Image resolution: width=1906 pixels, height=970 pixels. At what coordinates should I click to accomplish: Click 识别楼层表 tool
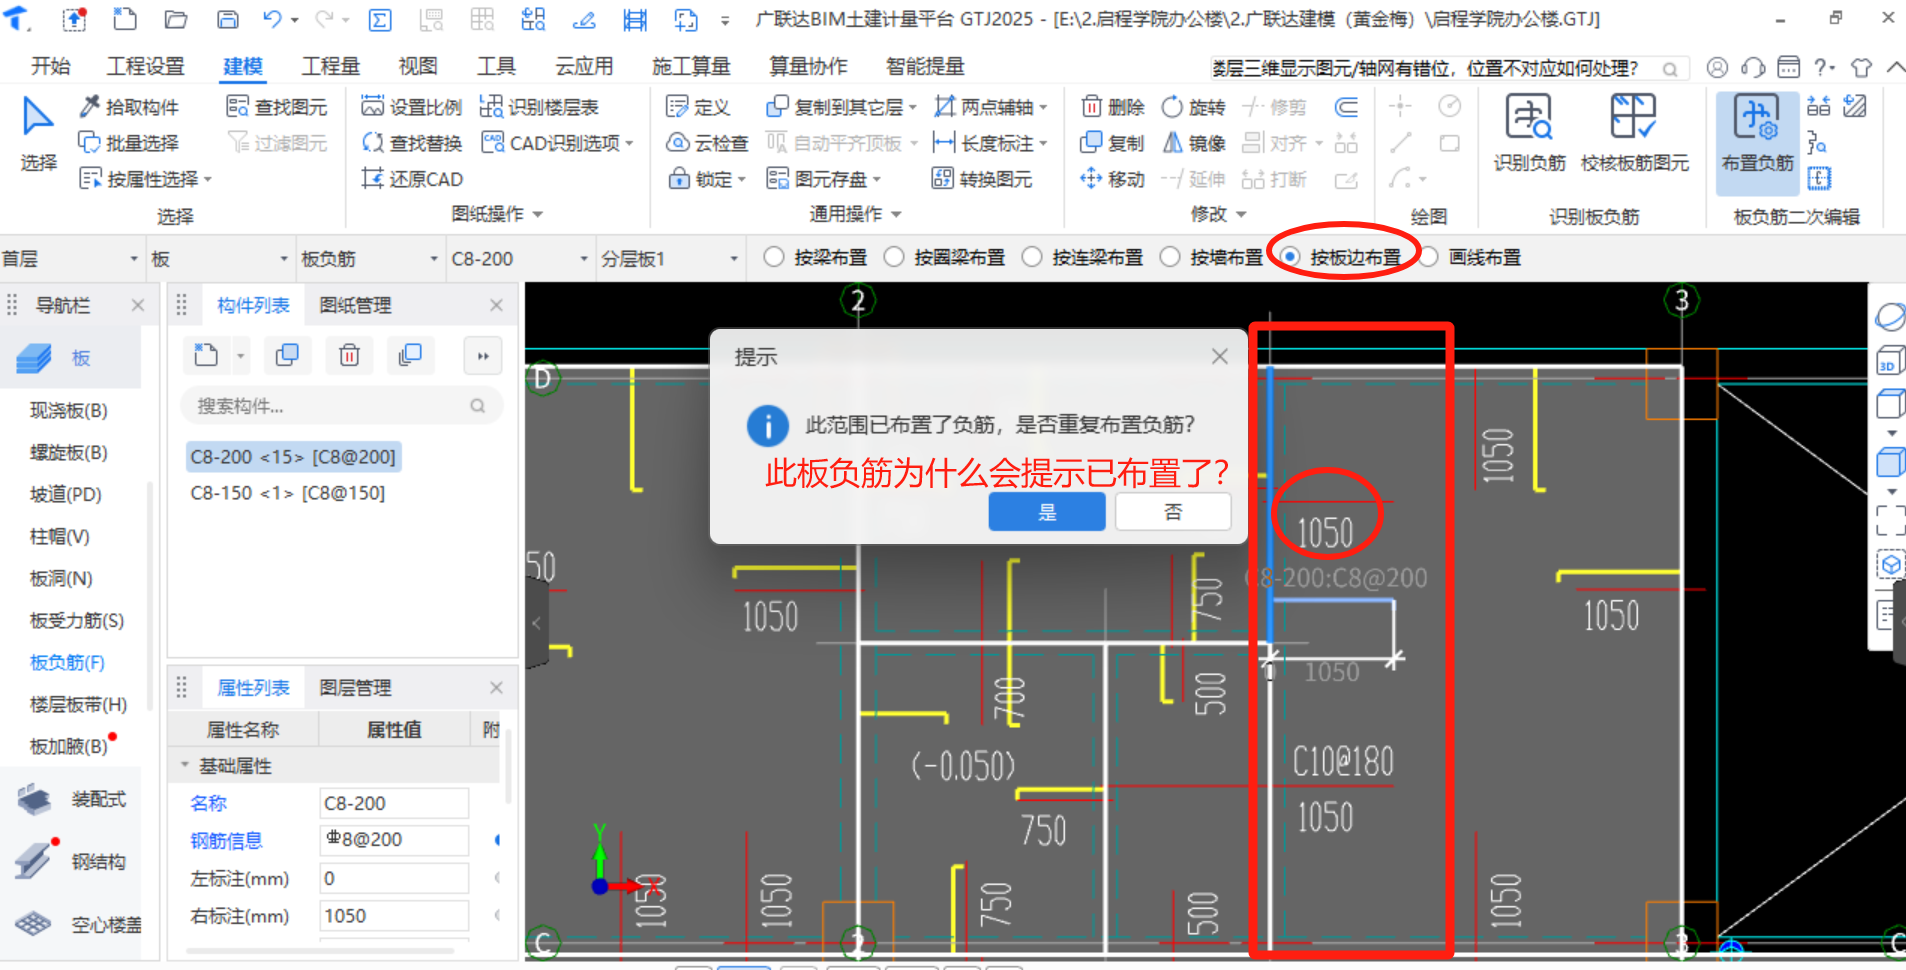[540, 107]
